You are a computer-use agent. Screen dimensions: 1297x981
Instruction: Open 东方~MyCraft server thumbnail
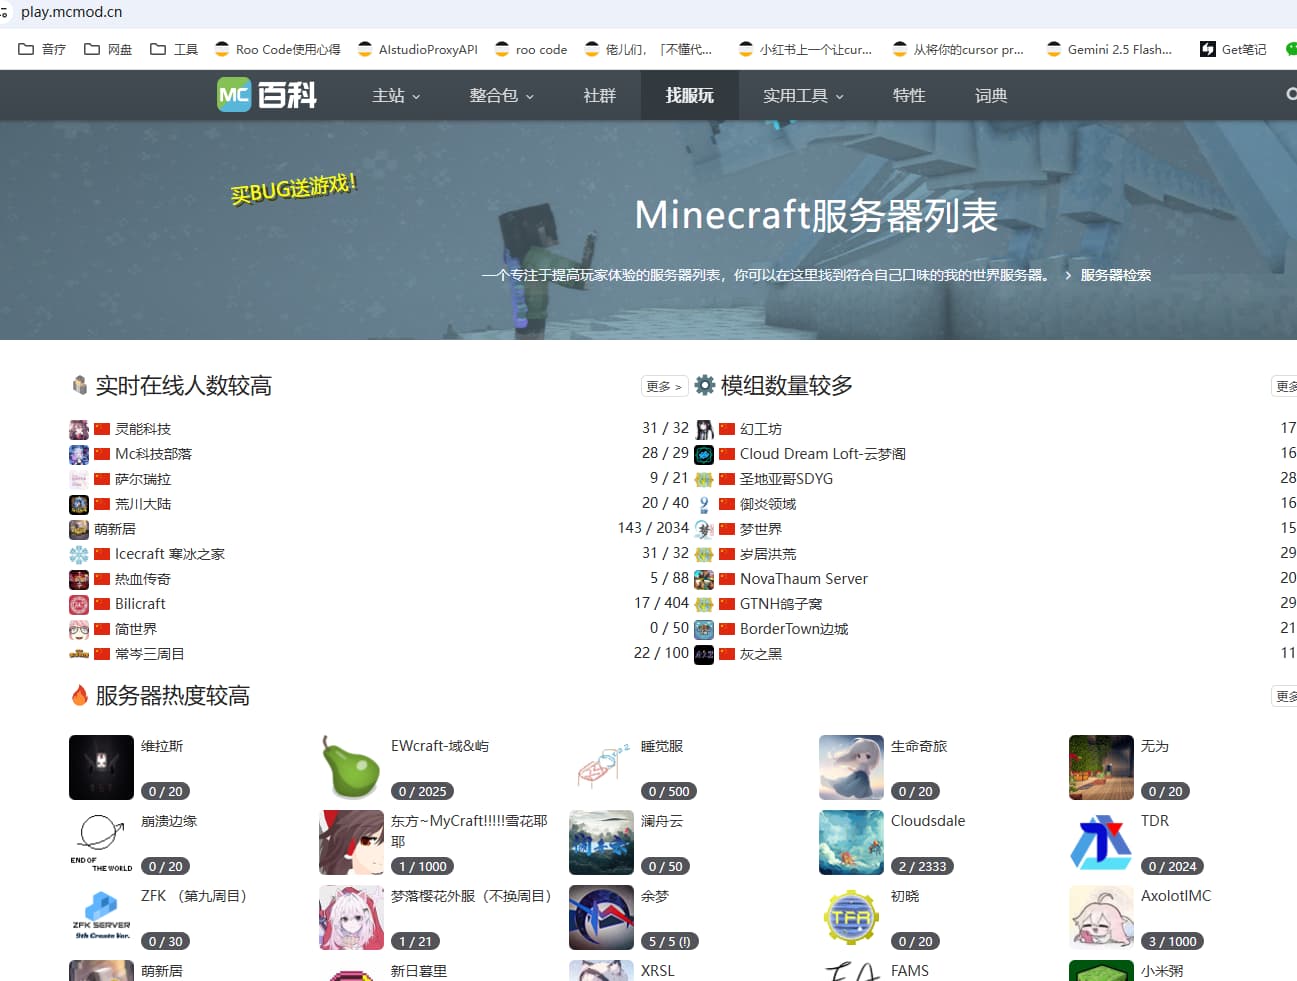351,842
